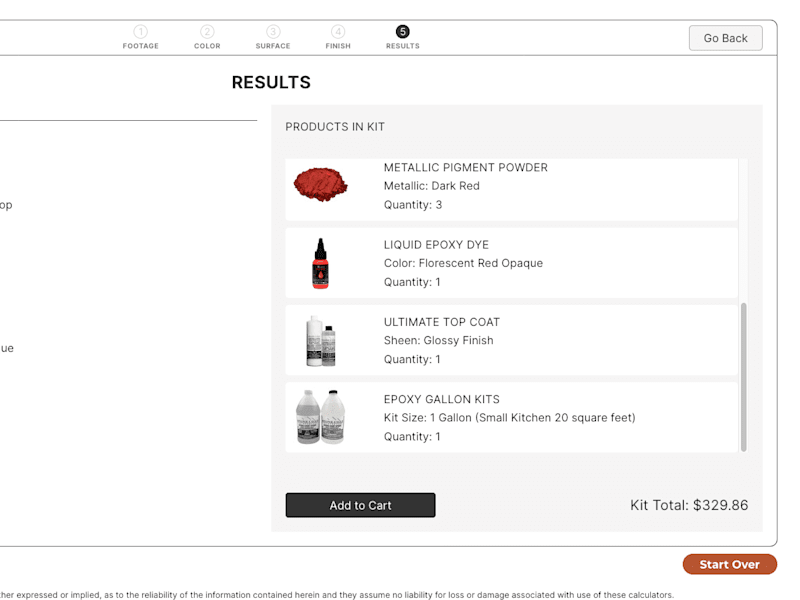The height and width of the screenshot is (600, 800).
Task: Select the Ultimate Top Coat bottles image
Action: (x=321, y=341)
